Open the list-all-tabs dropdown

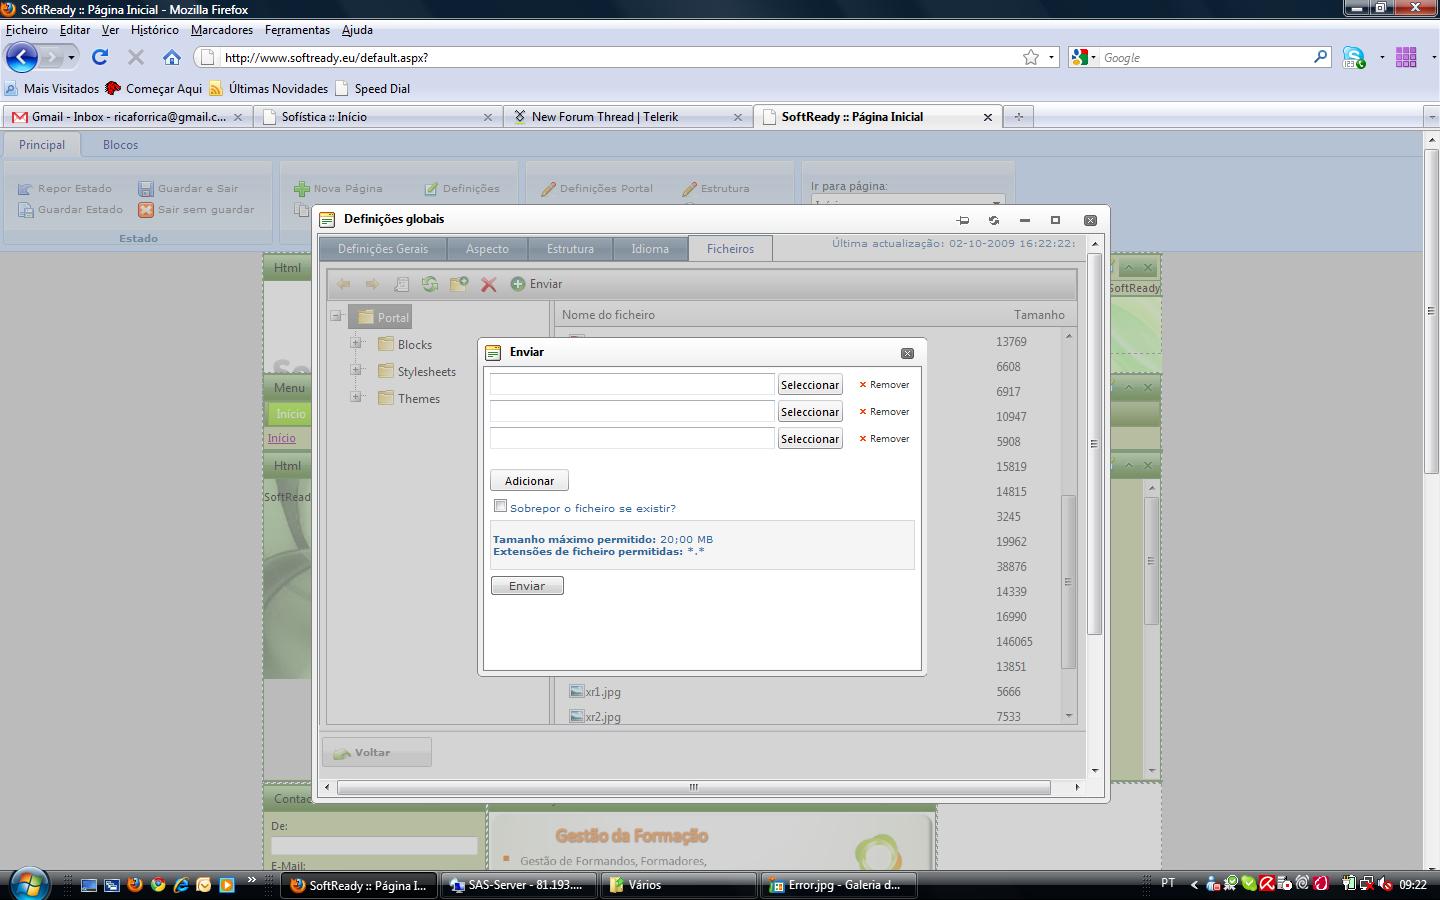[x=1431, y=117]
